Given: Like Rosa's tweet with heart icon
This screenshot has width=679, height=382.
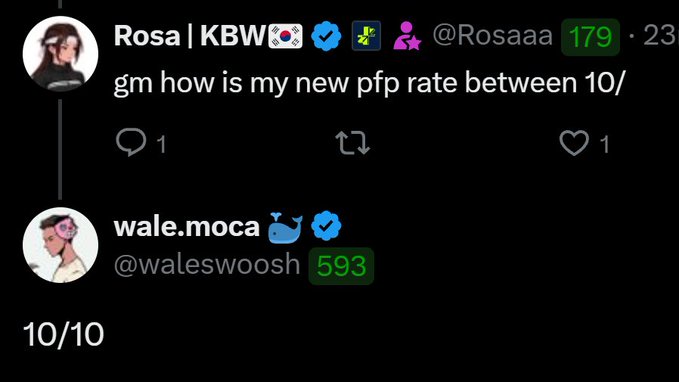Looking at the screenshot, I should click(574, 143).
